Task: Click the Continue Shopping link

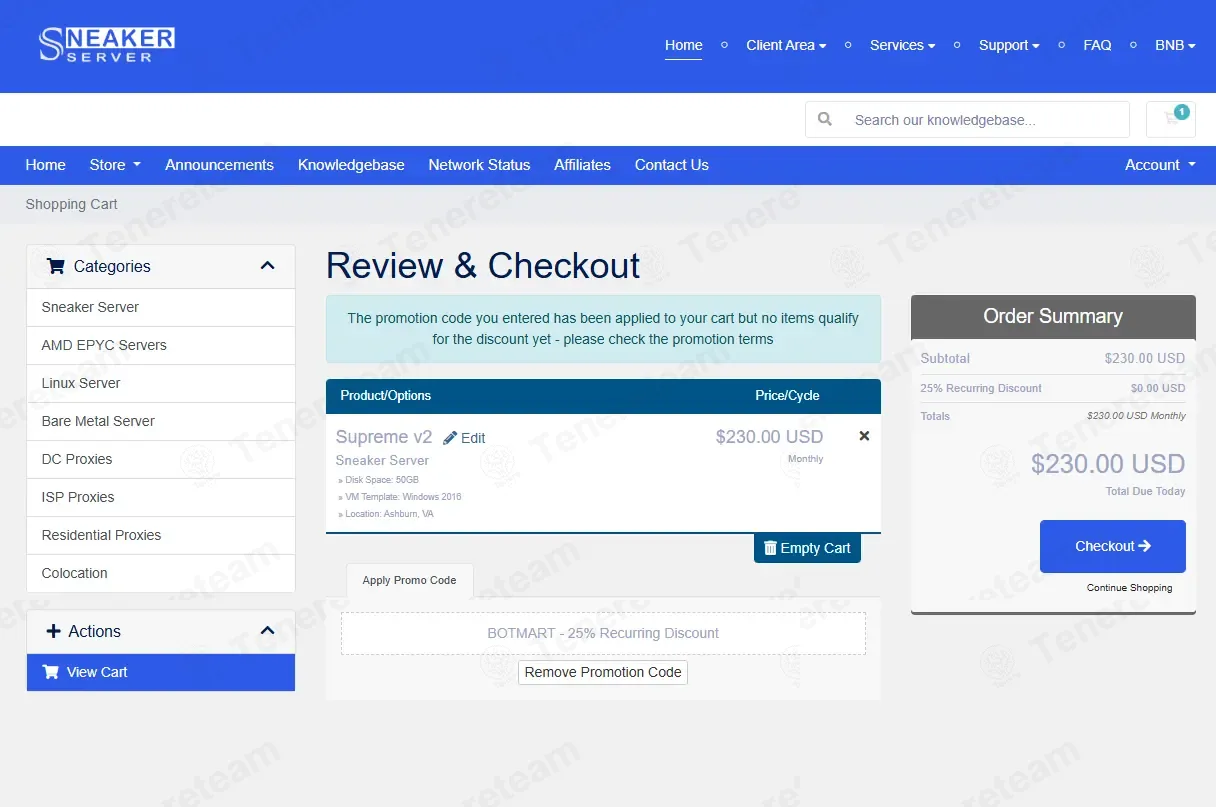Action: pyautogui.click(x=1129, y=588)
